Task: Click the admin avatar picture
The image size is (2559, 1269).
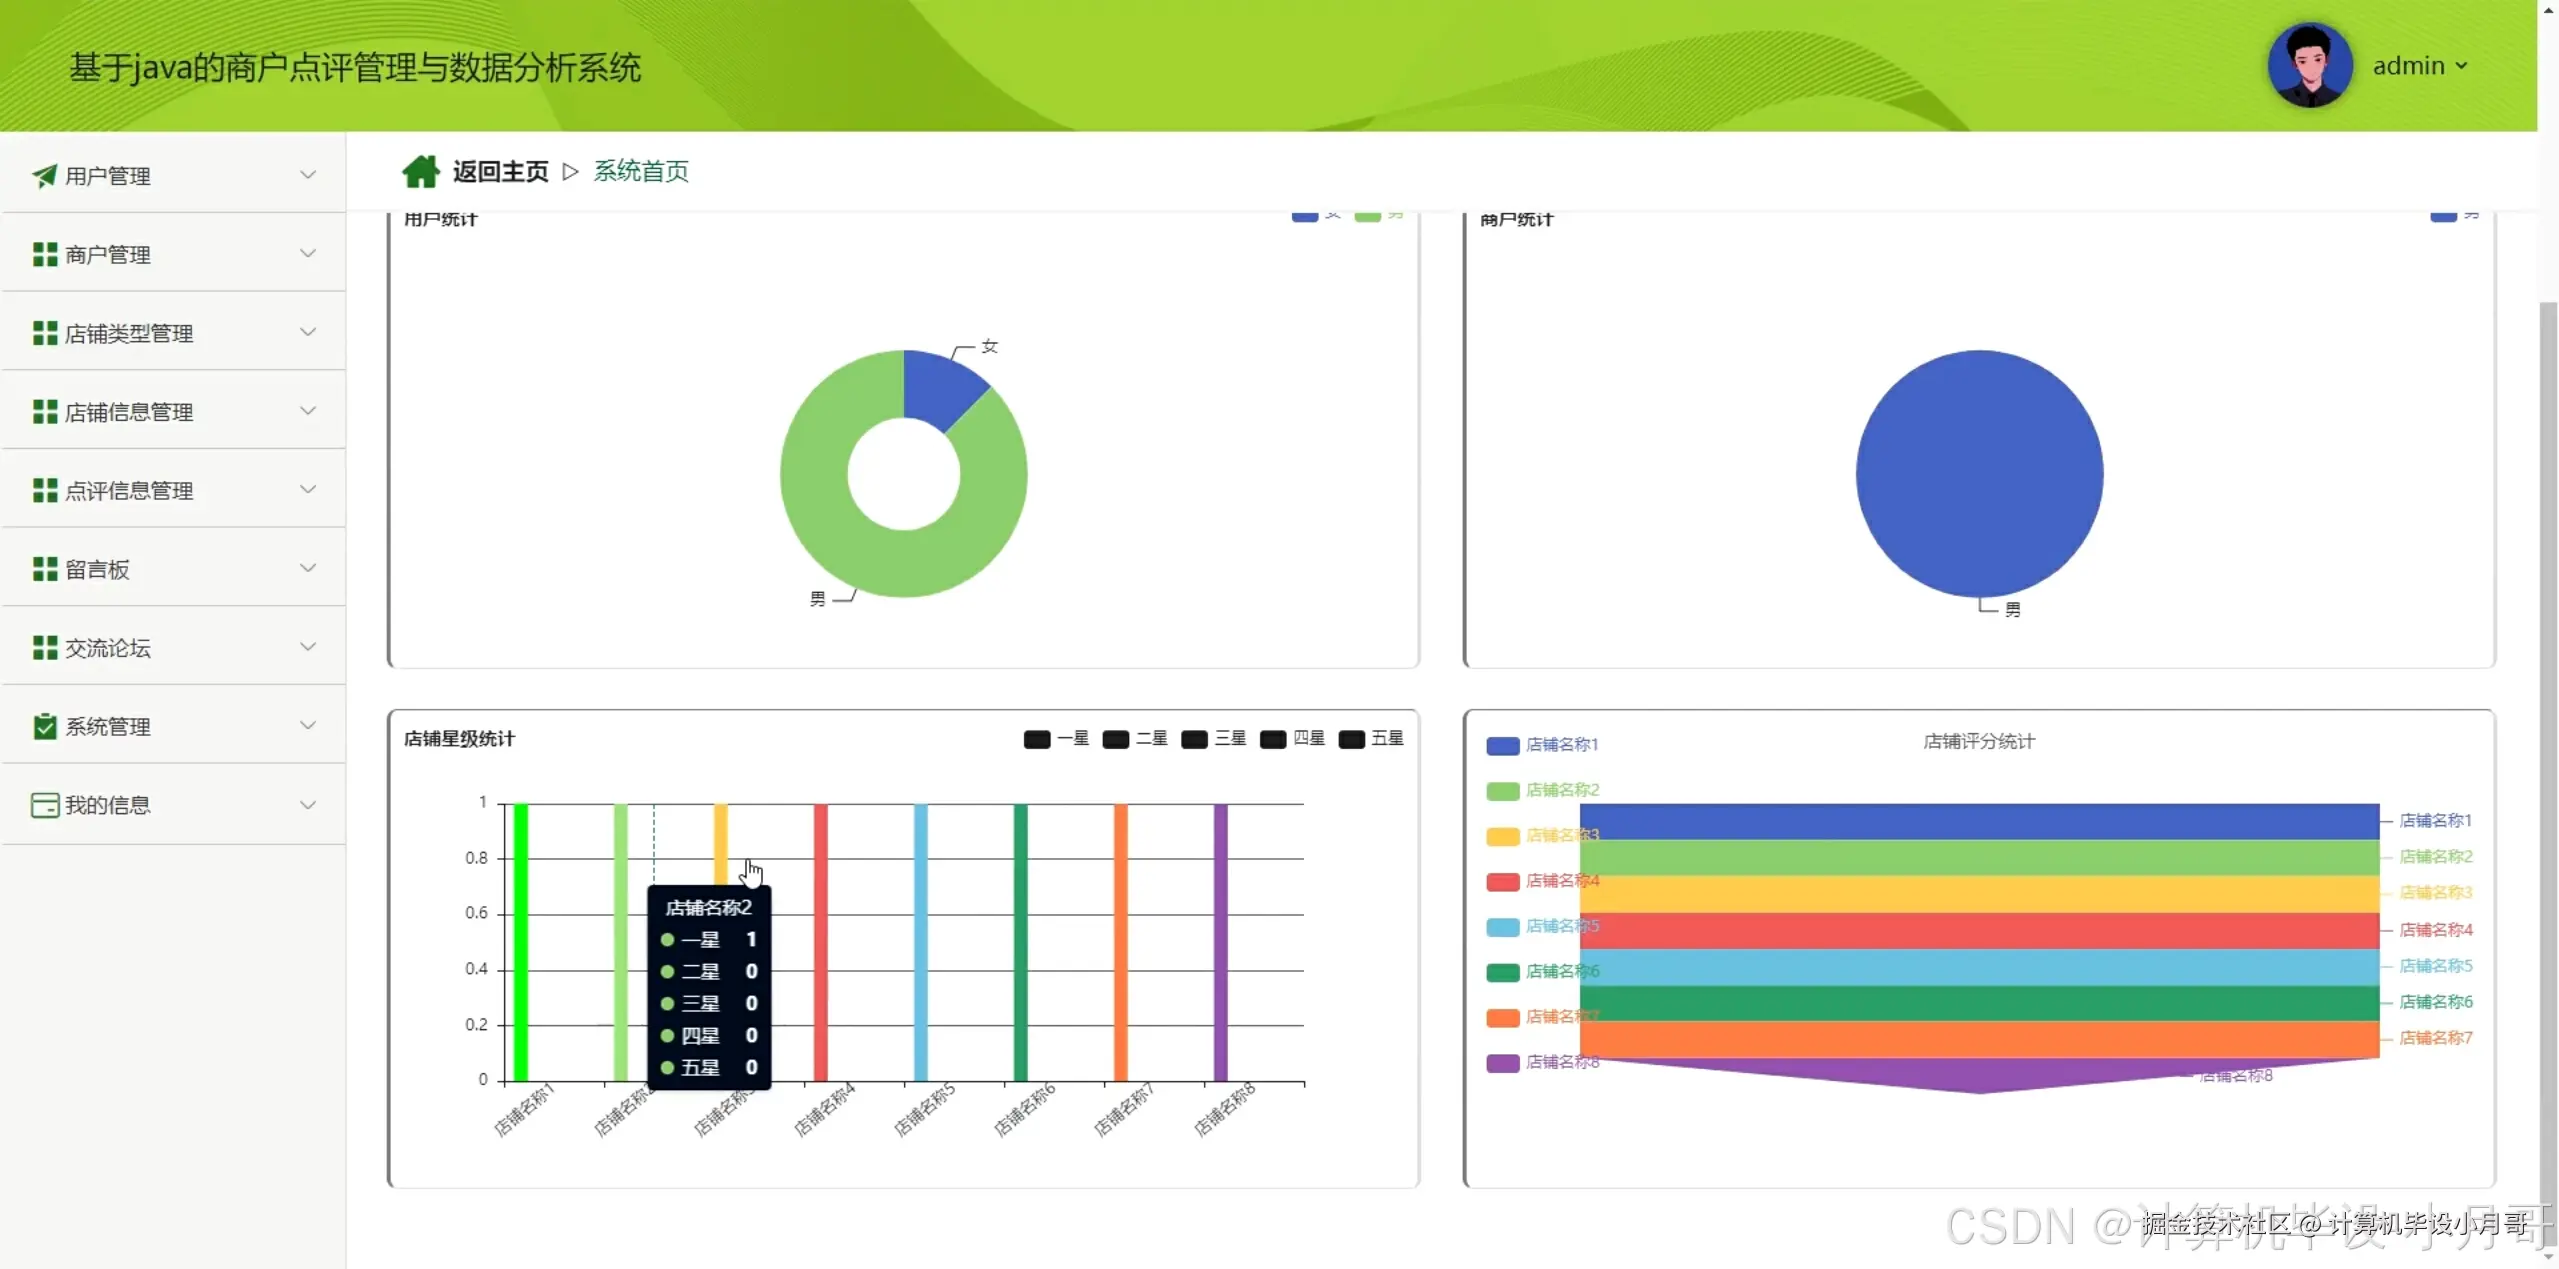Action: (2309, 65)
